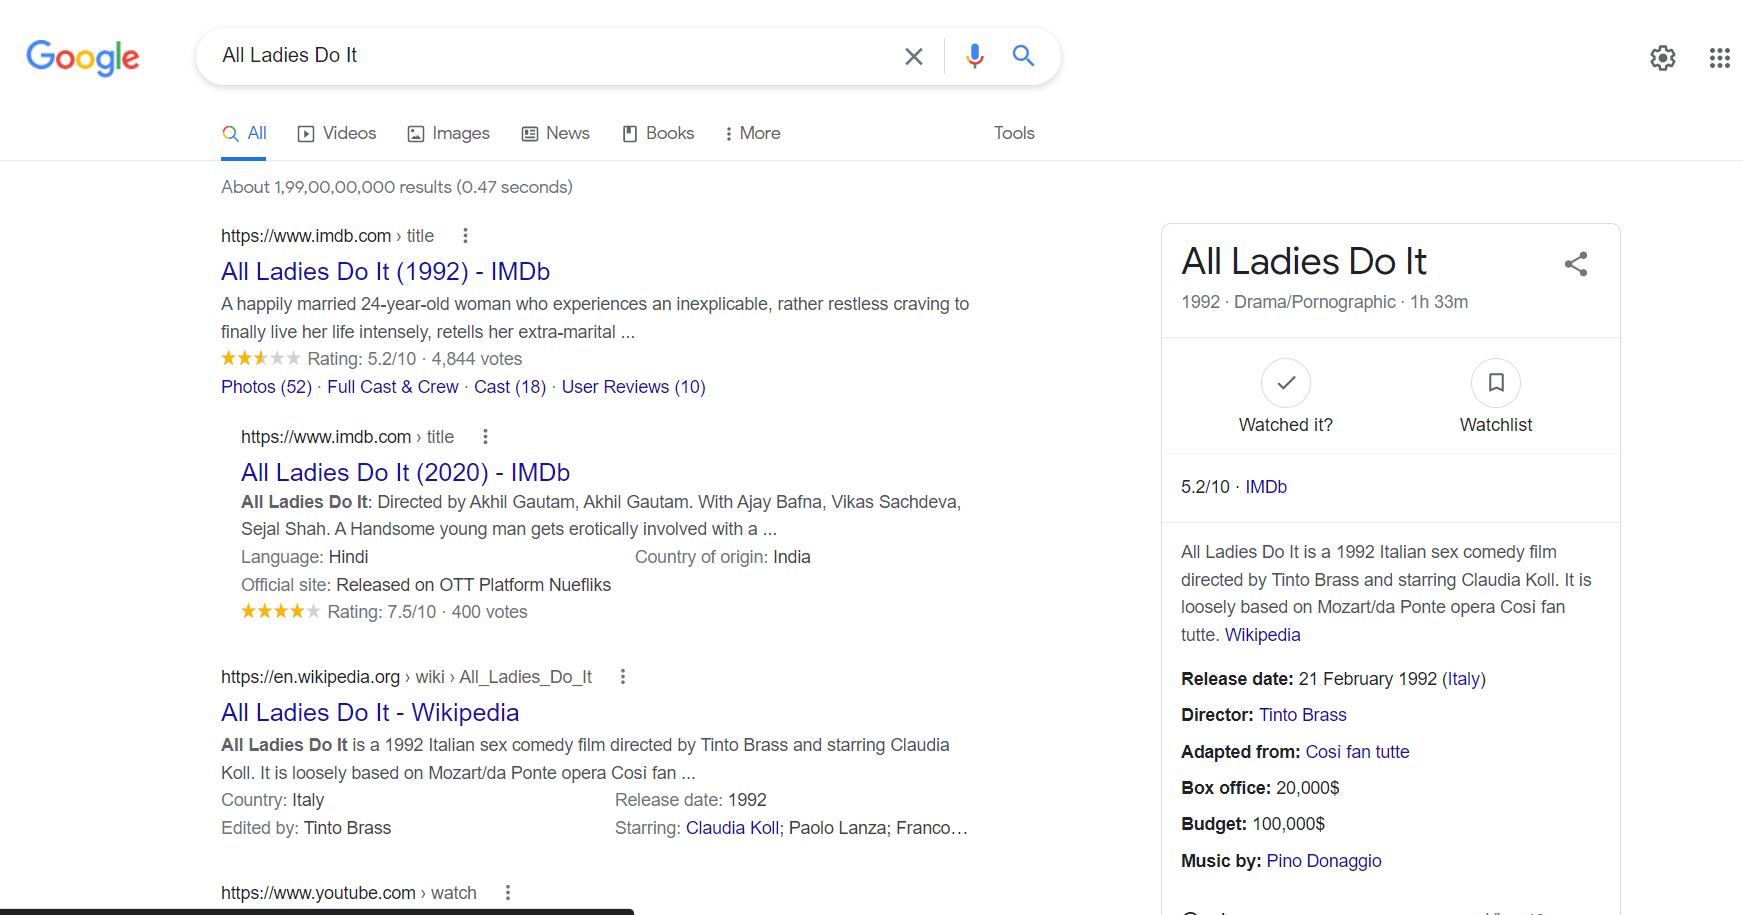The height and width of the screenshot is (915, 1743).
Task: Click the Tools button
Action: point(1014,133)
